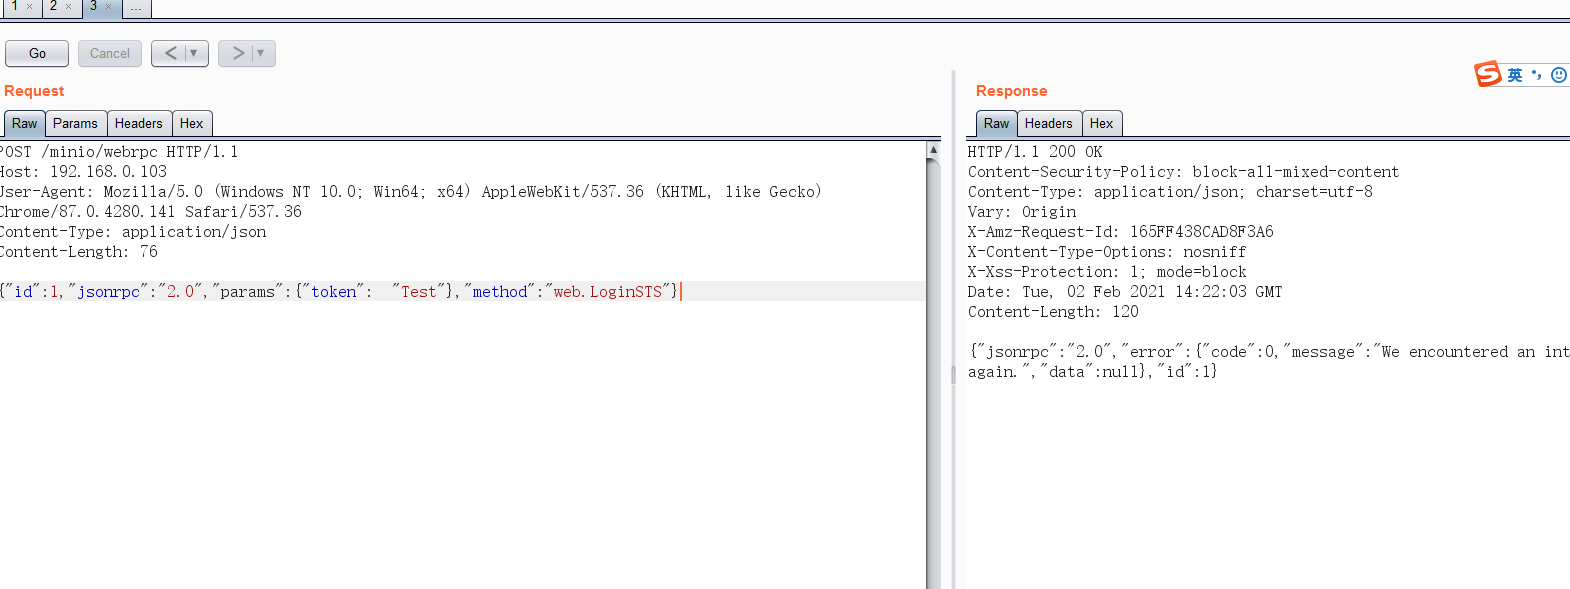Click the Go button to send request
This screenshot has width=1570, height=589.
coord(37,54)
